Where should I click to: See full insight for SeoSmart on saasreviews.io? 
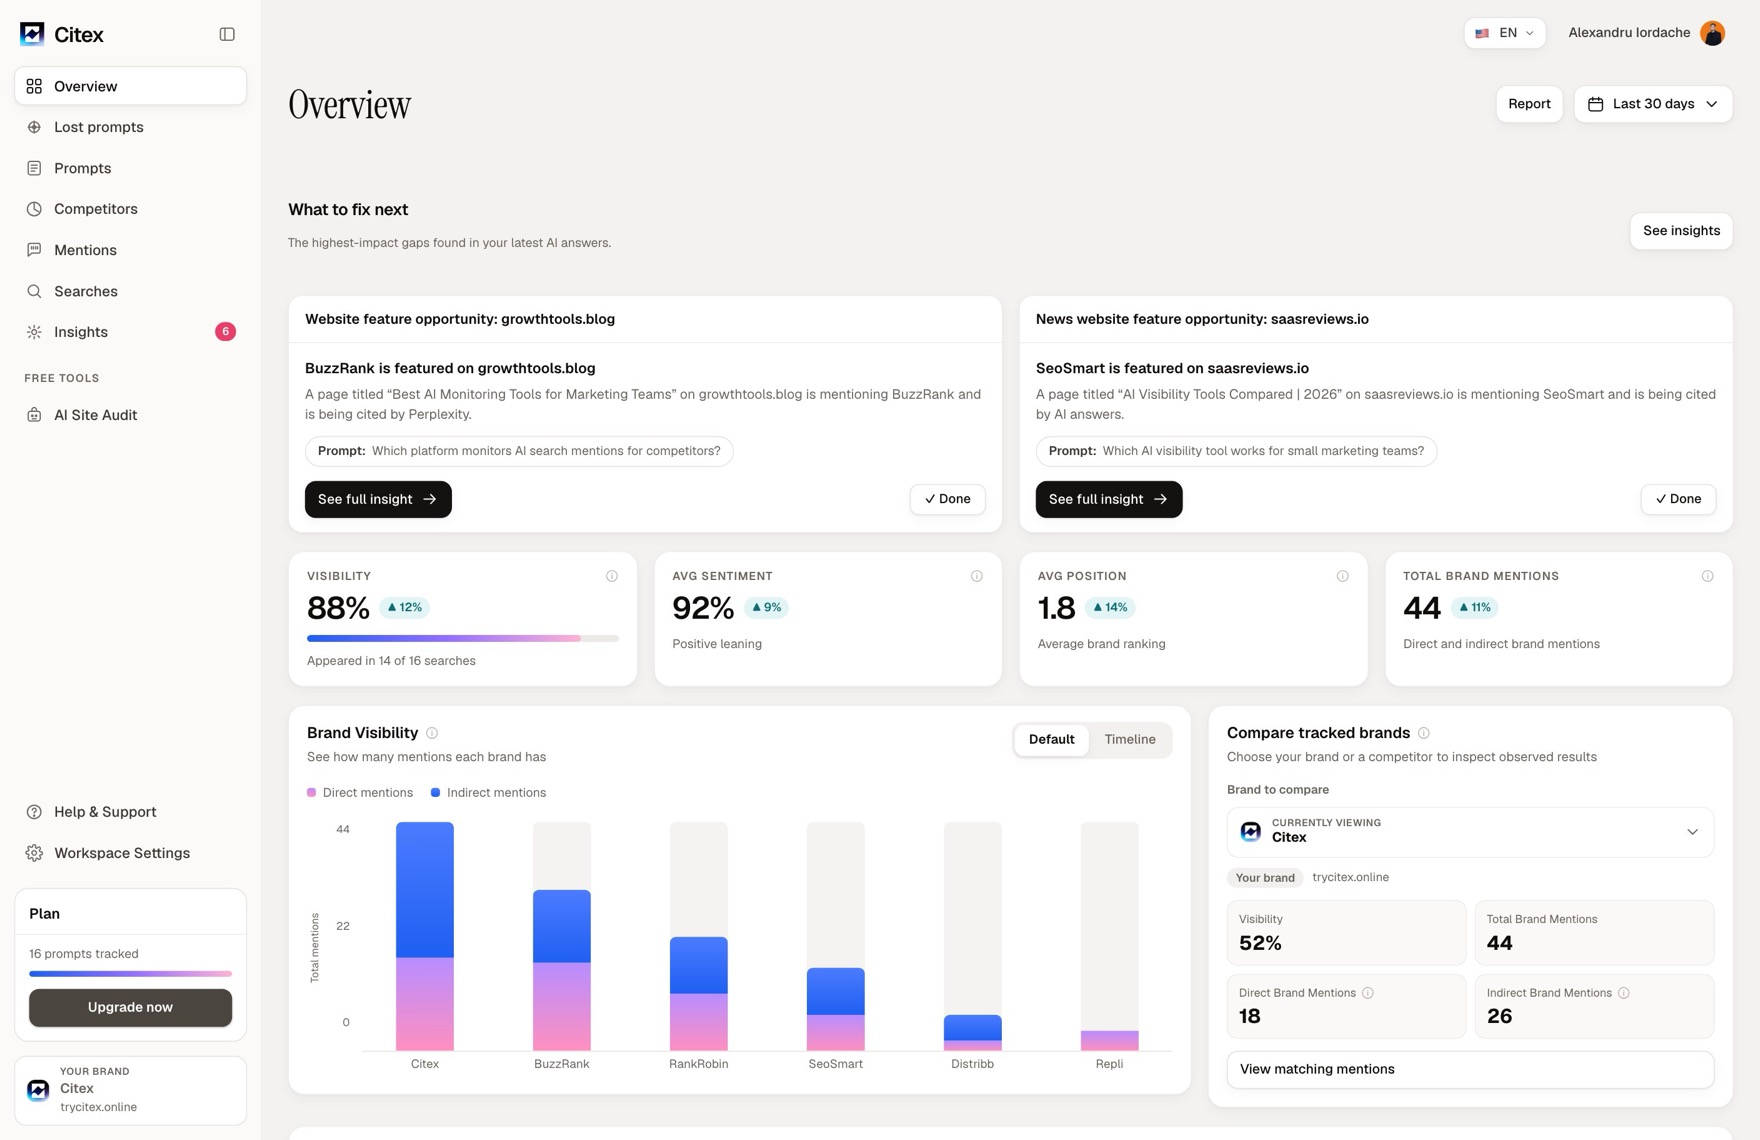click(1109, 499)
